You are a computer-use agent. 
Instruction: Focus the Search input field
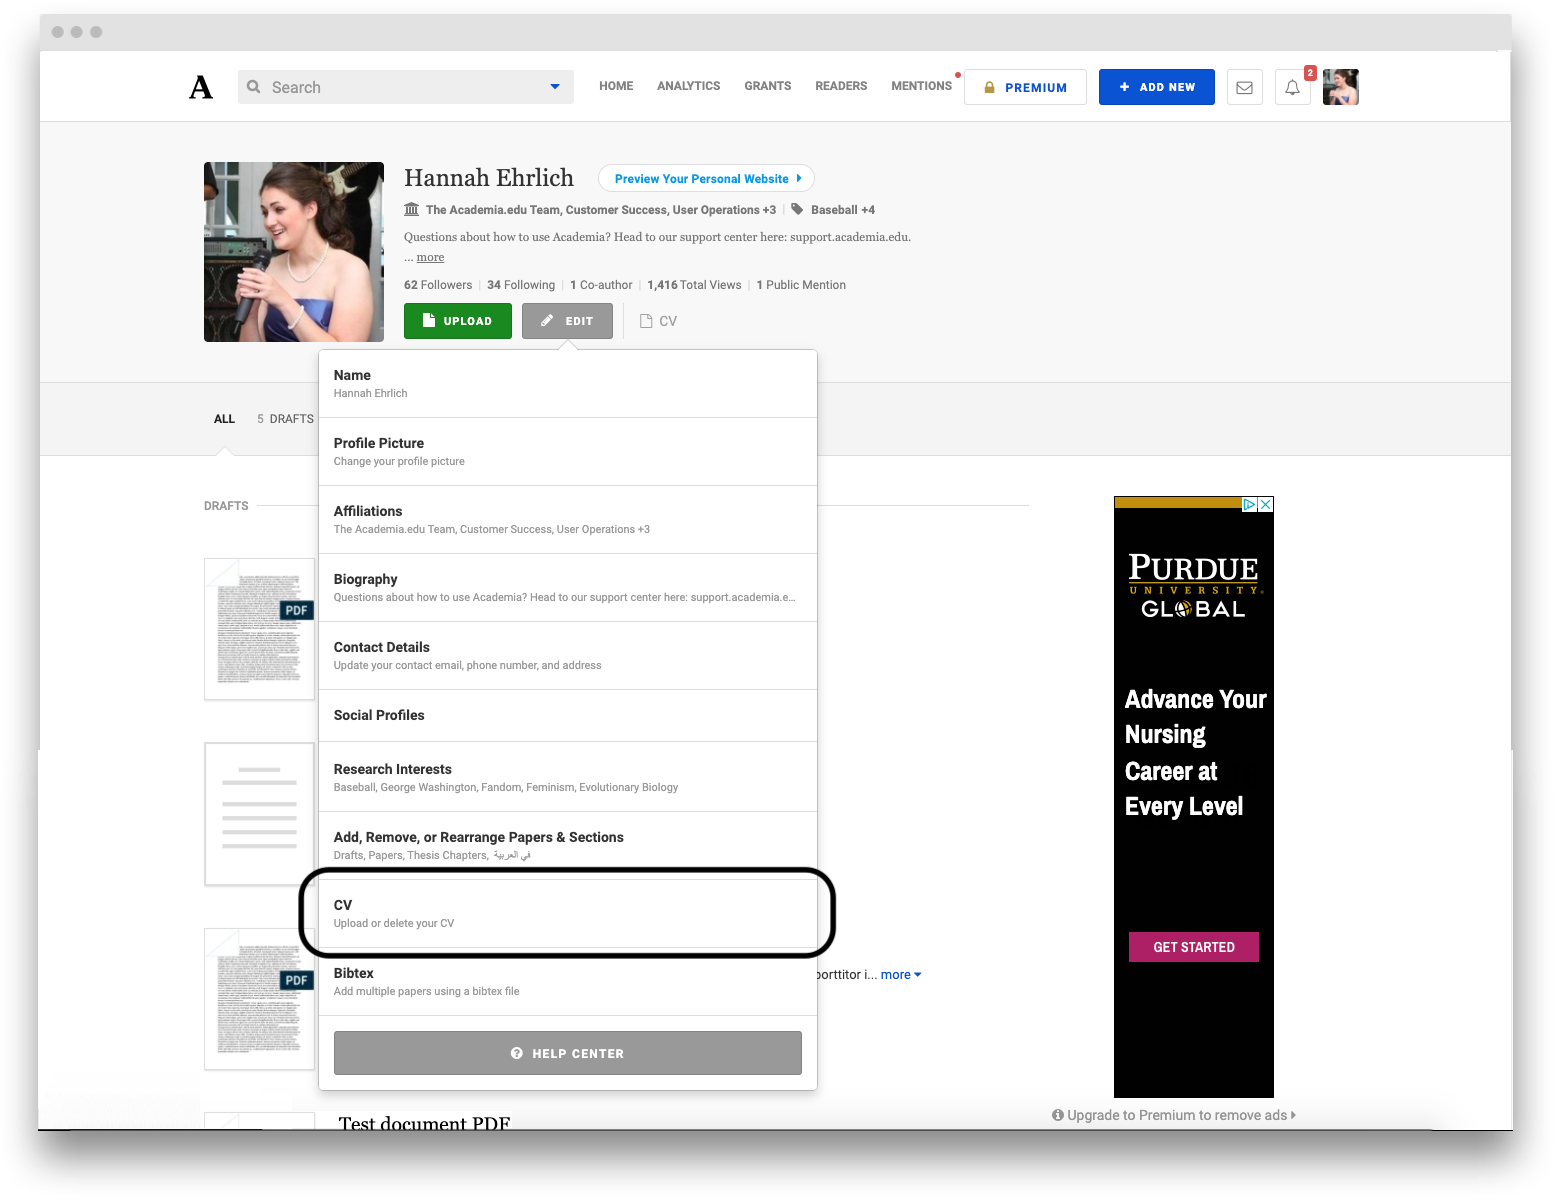point(405,87)
